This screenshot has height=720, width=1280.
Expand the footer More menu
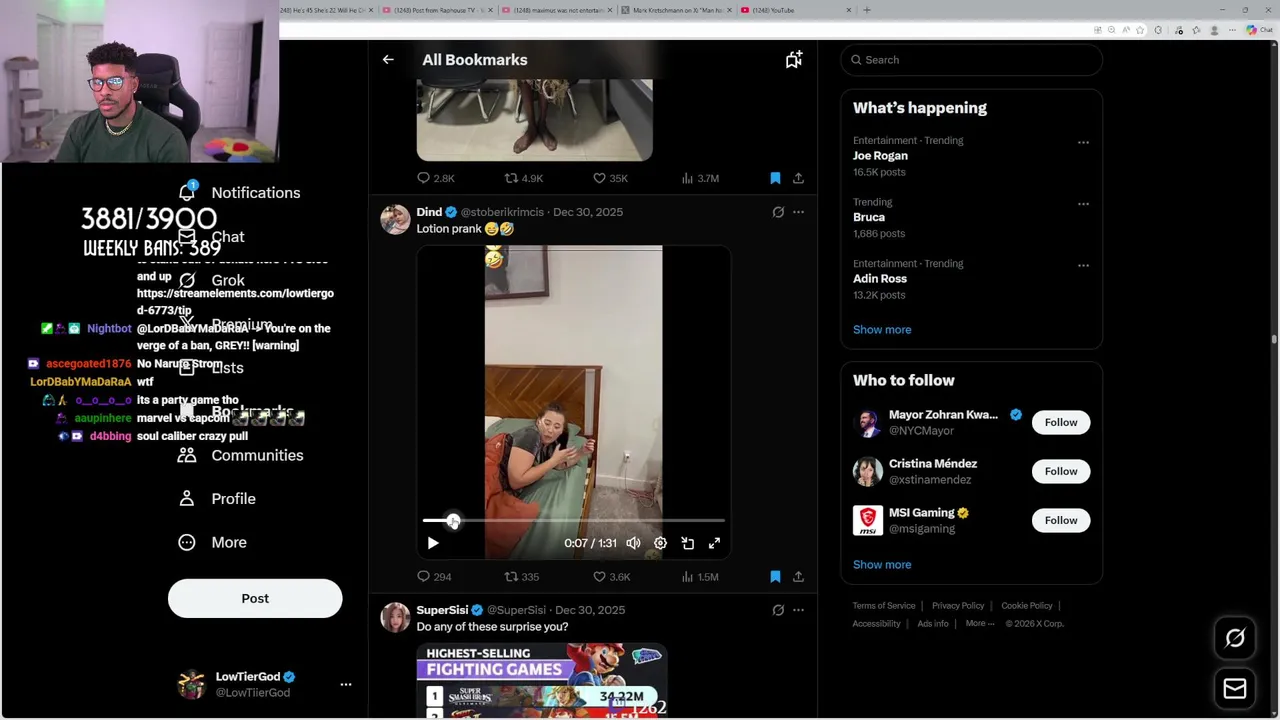point(980,624)
